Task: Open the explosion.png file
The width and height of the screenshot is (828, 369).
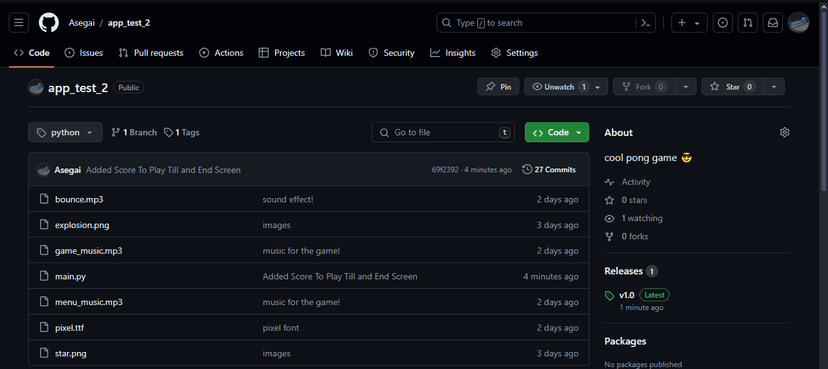Action: [x=82, y=225]
